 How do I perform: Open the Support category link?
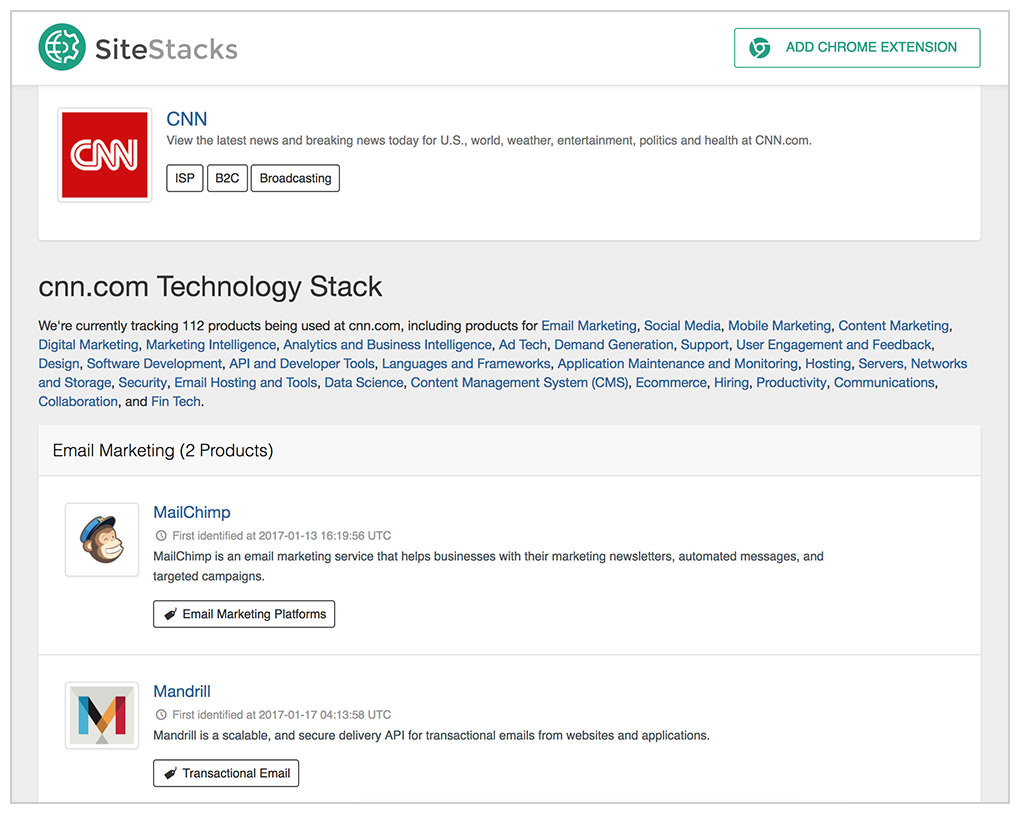705,345
